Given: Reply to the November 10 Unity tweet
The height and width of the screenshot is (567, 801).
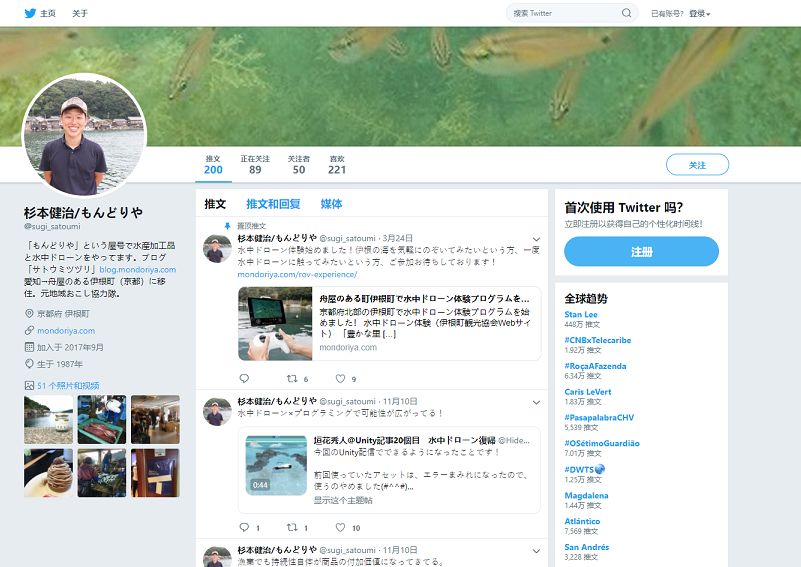Looking at the screenshot, I should click(245, 527).
